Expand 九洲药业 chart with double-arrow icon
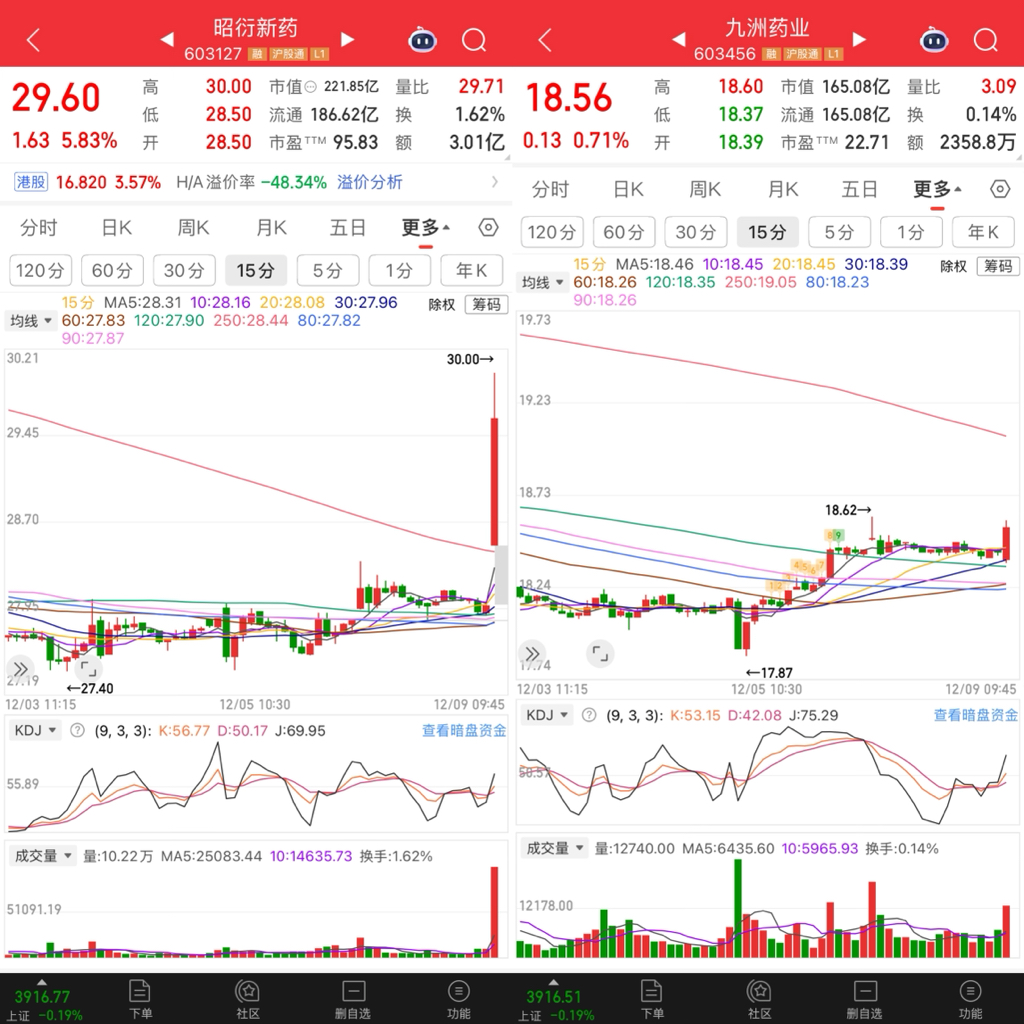This screenshot has height=1024, width=1024. point(532,653)
